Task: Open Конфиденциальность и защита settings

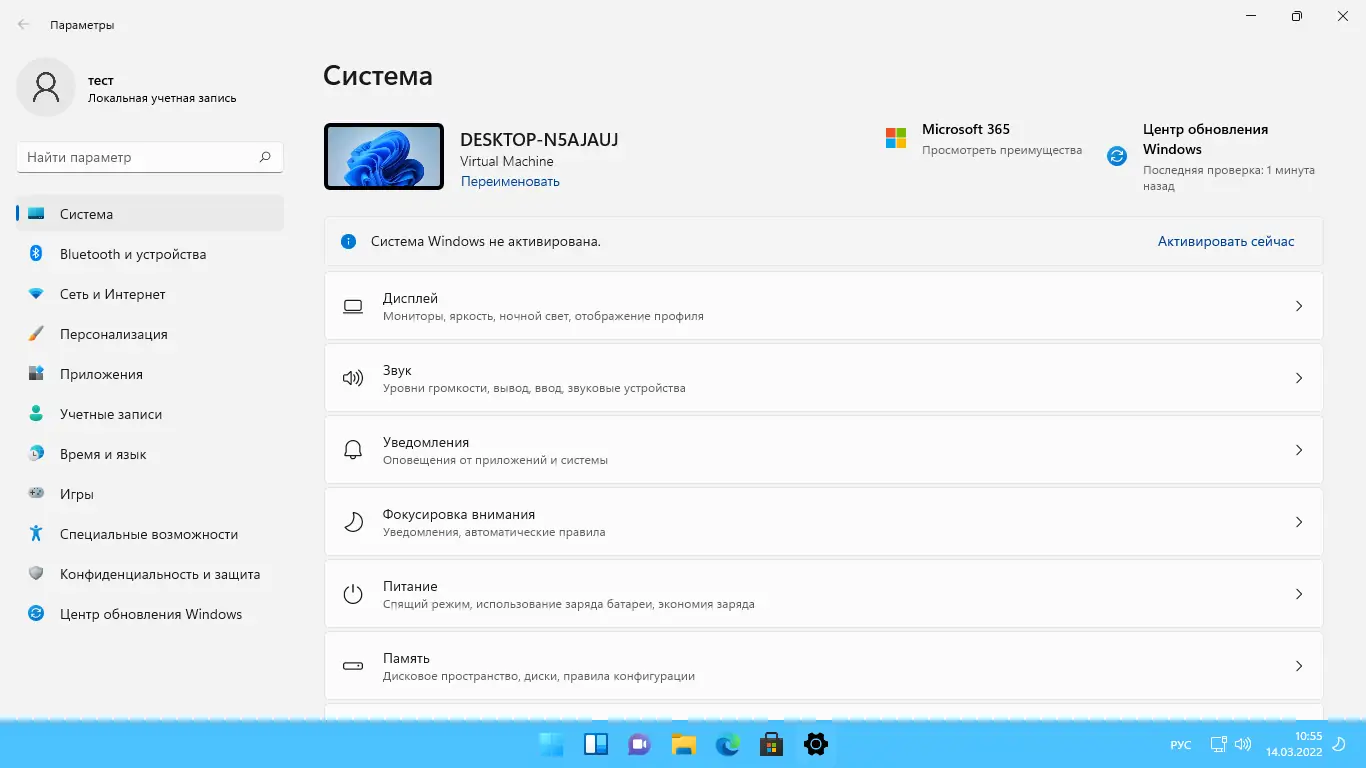Action: (150, 574)
